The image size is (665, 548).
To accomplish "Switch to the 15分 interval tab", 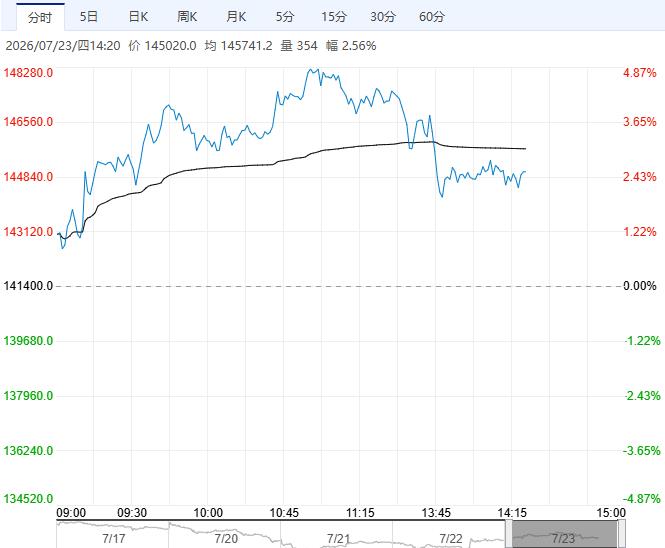I will [x=334, y=17].
